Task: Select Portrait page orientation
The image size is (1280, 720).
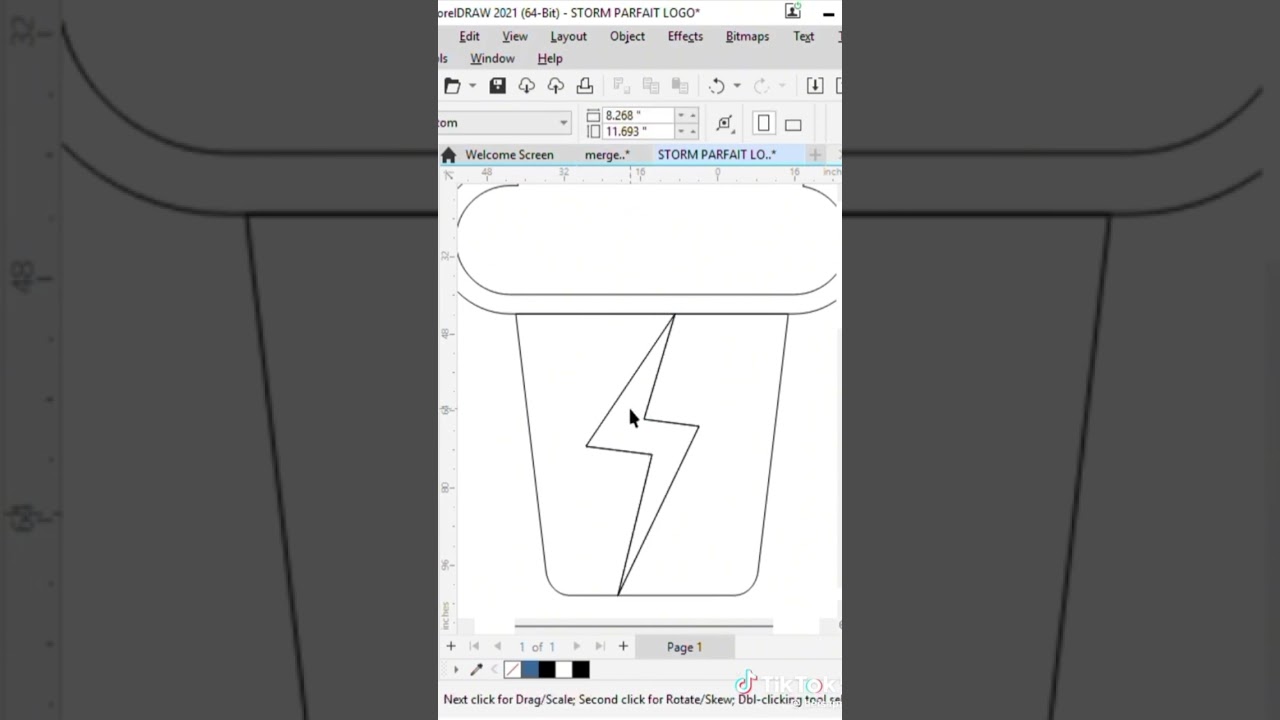Action: [764, 123]
